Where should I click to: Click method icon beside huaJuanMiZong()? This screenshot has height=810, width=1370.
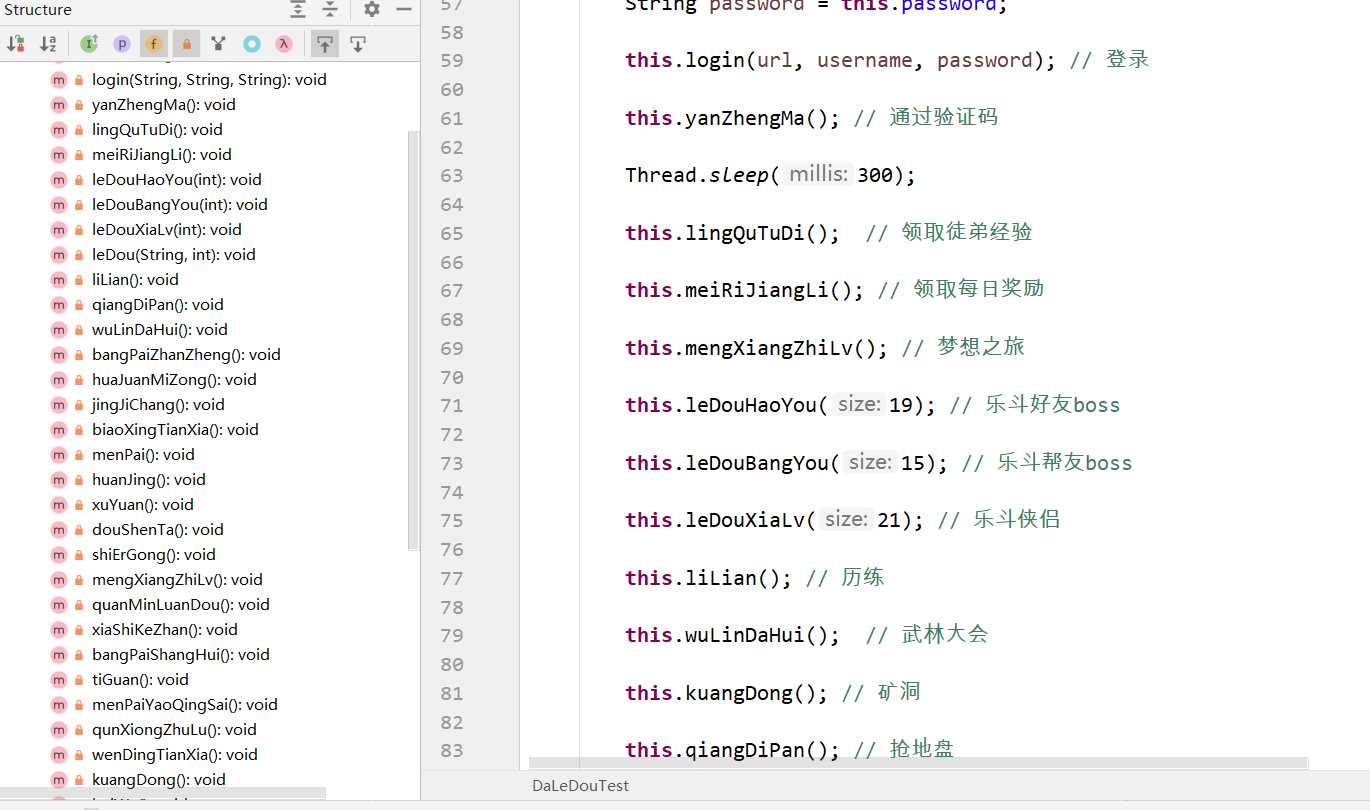pos(59,379)
